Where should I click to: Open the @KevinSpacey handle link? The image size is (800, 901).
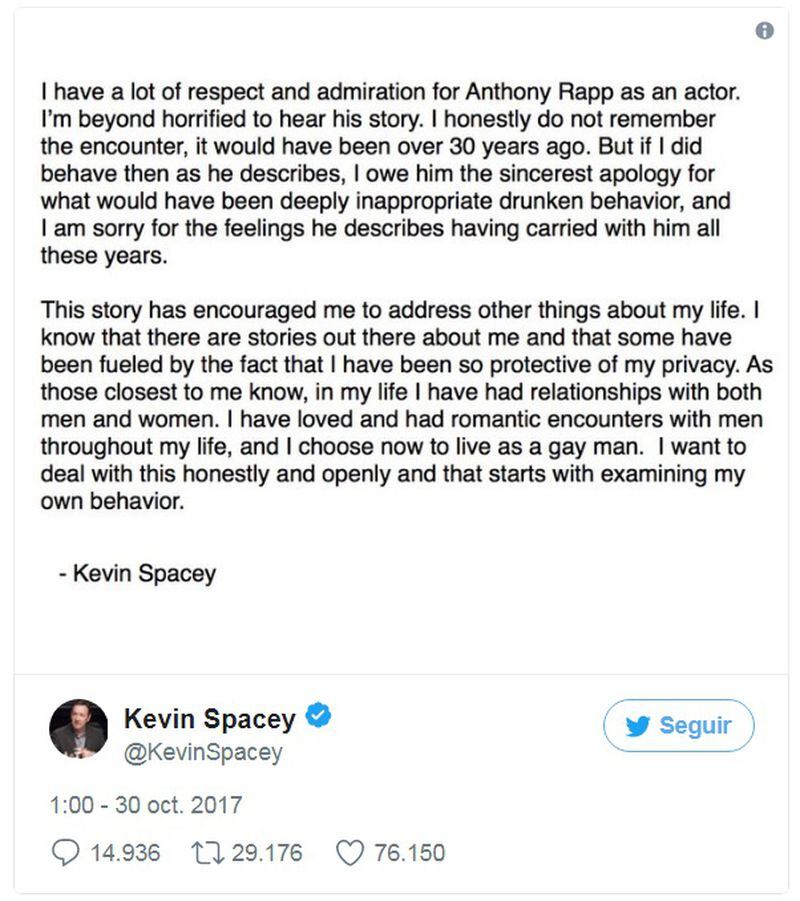203,752
